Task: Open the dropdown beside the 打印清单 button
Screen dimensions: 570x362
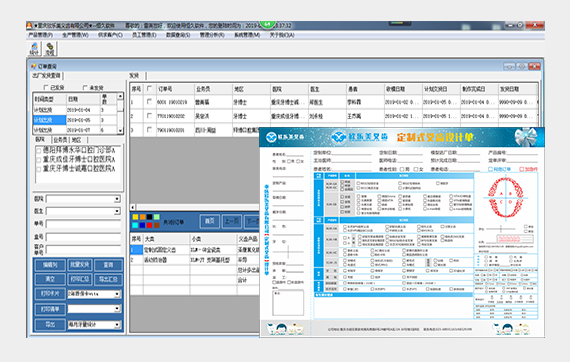Action: pos(117,309)
